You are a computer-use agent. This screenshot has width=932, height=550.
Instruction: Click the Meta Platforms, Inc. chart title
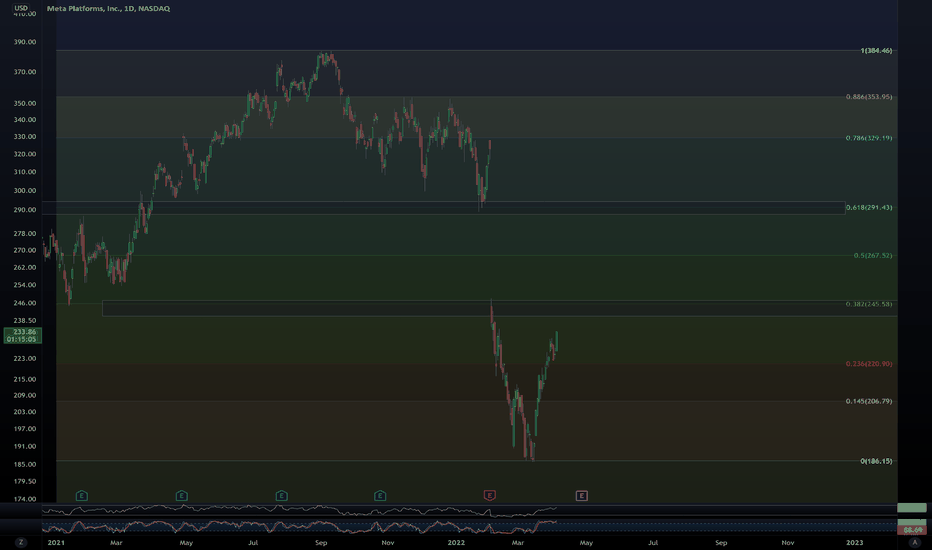coord(108,8)
